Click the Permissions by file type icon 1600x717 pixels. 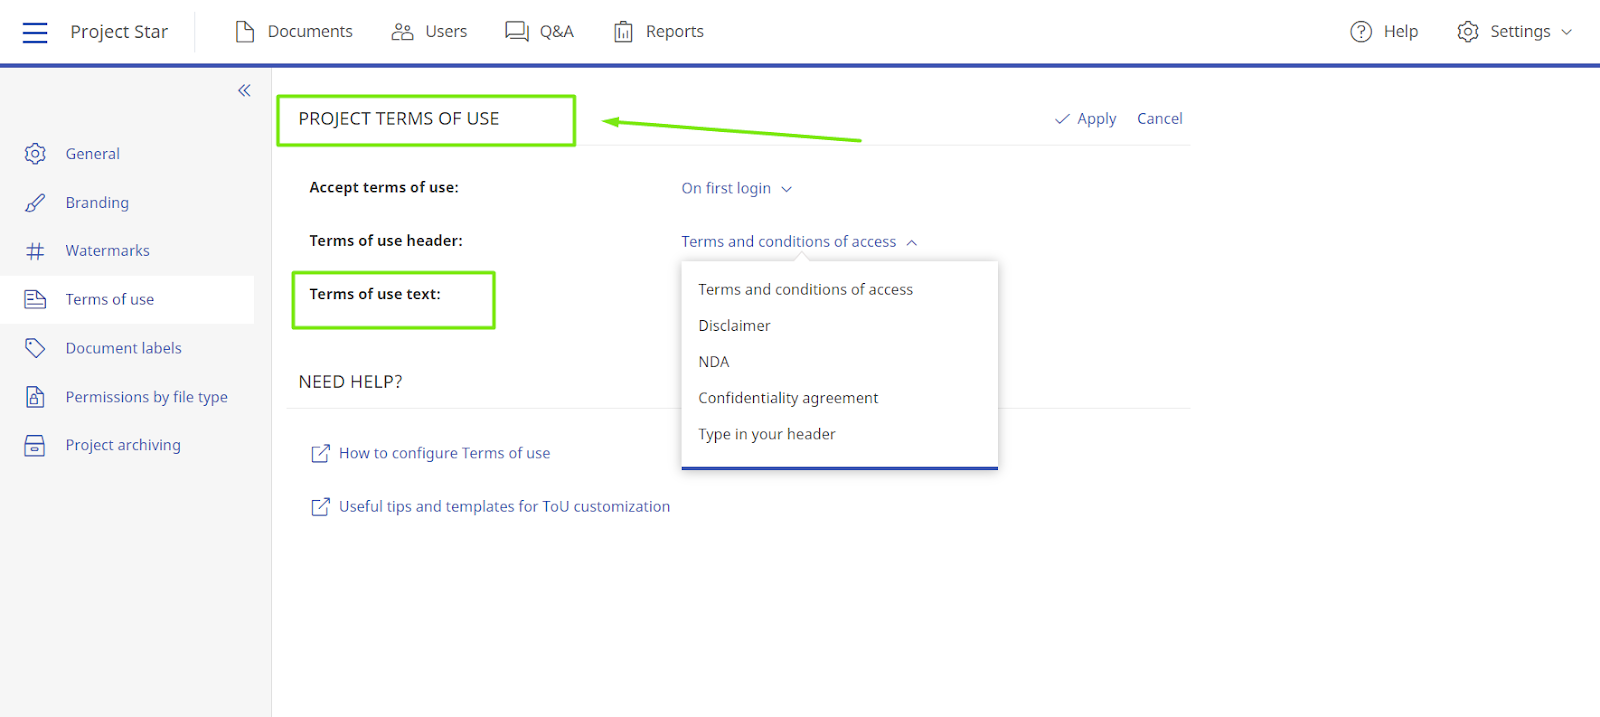[x=35, y=397]
